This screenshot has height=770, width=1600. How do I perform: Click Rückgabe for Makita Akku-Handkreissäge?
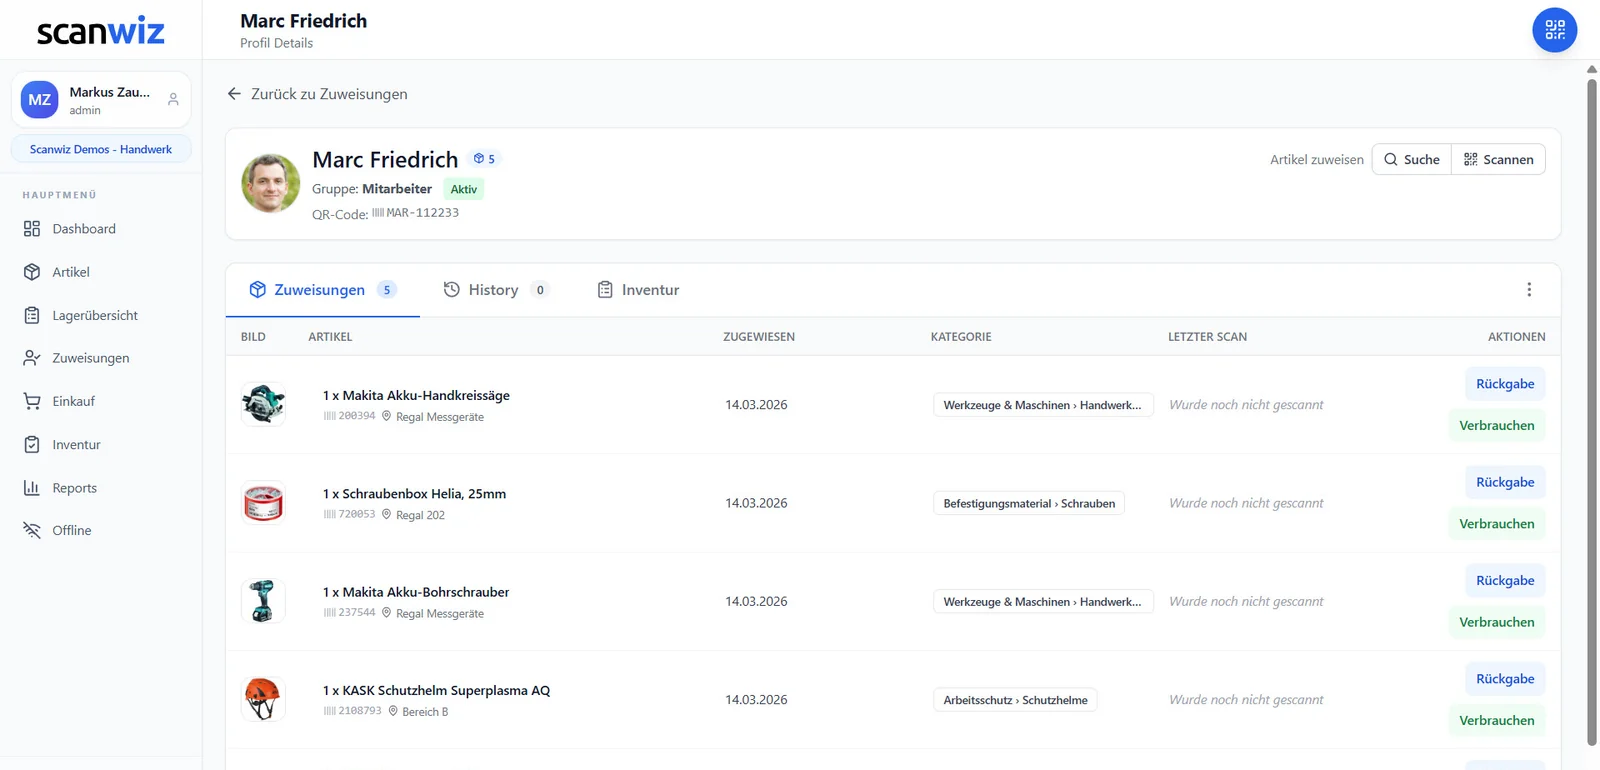tap(1505, 384)
